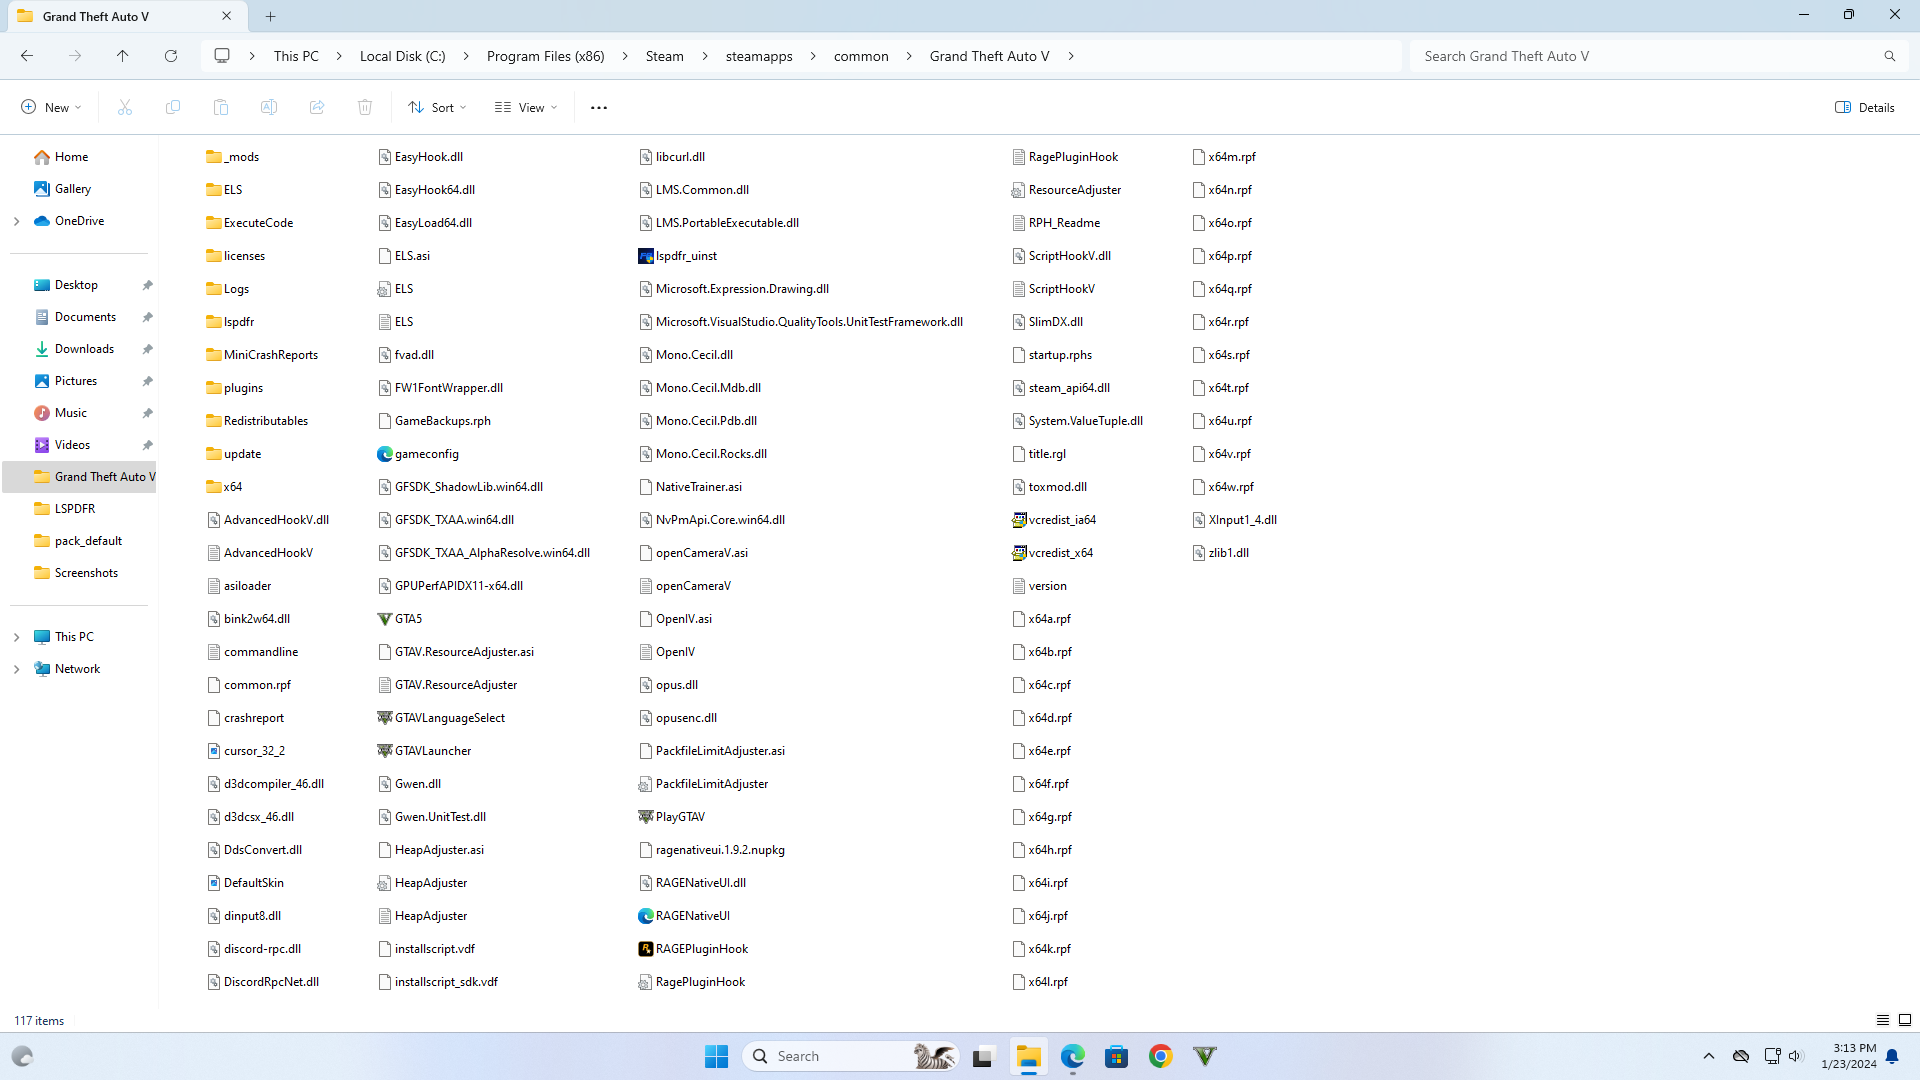Open Chrome from the taskbar
1920x1080 pixels.
(x=1160, y=1056)
